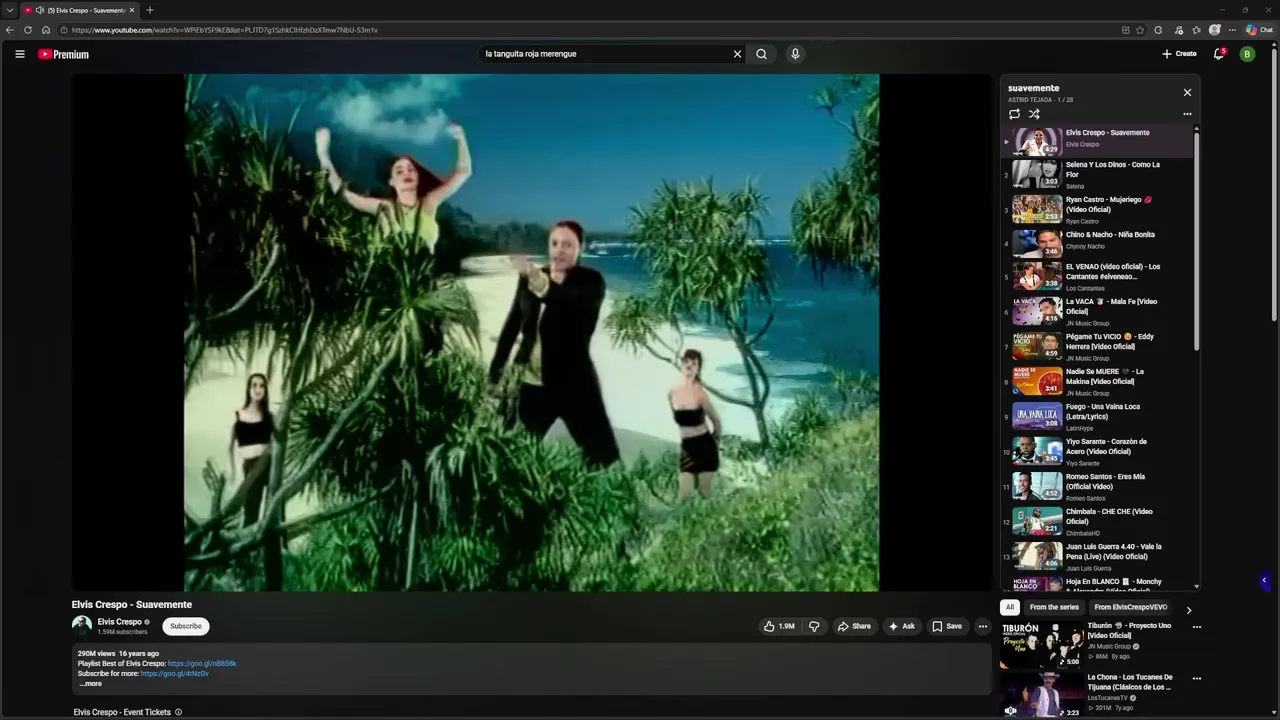Screen dimensions: 1280x720
Task: Open a new browser tab
Action: tap(150, 10)
